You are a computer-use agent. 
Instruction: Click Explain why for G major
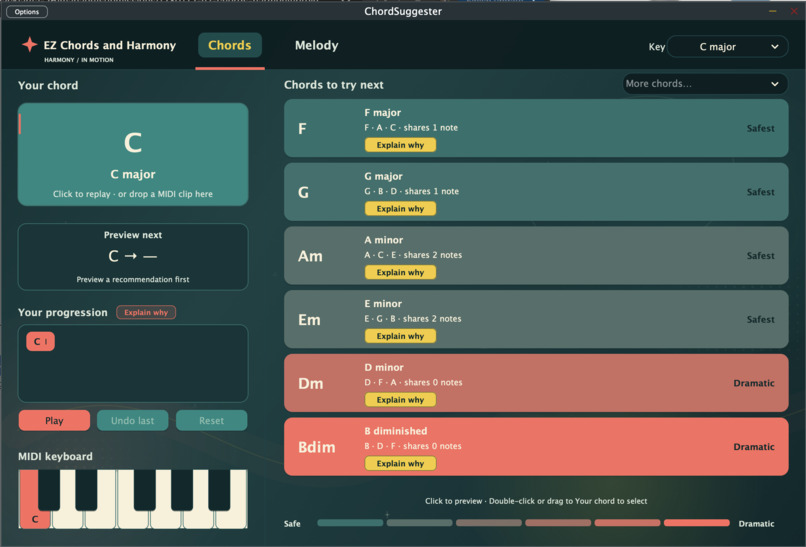coord(400,209)
